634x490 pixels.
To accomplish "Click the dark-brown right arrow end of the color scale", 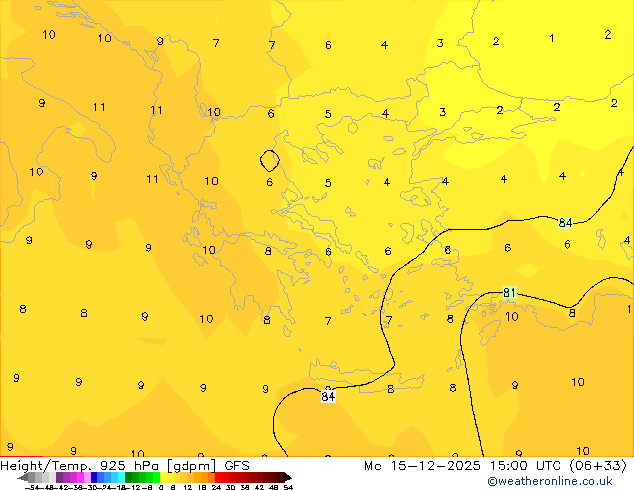I will click(x=288, y=478).
